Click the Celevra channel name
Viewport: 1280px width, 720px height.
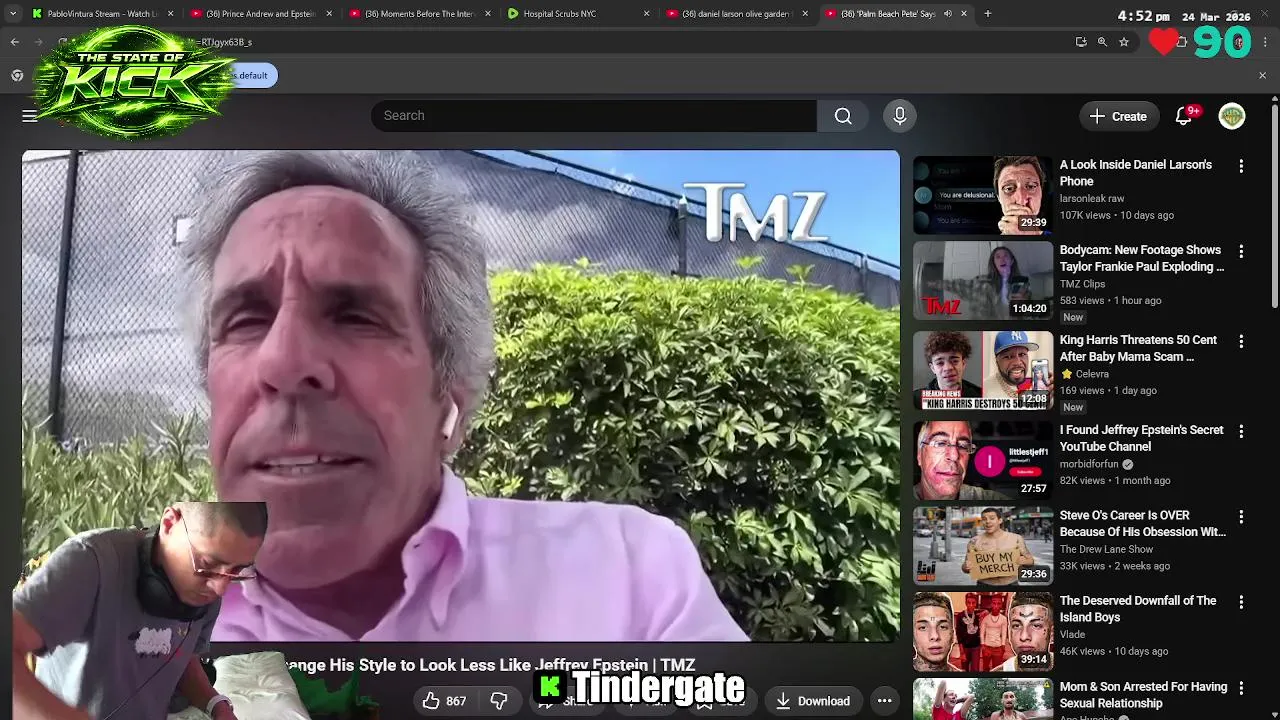[x=1092, y=374]
